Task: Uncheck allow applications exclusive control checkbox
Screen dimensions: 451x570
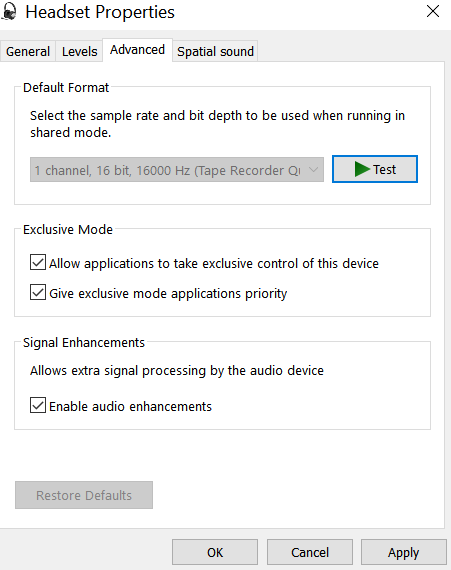Action: click(38, 262)
